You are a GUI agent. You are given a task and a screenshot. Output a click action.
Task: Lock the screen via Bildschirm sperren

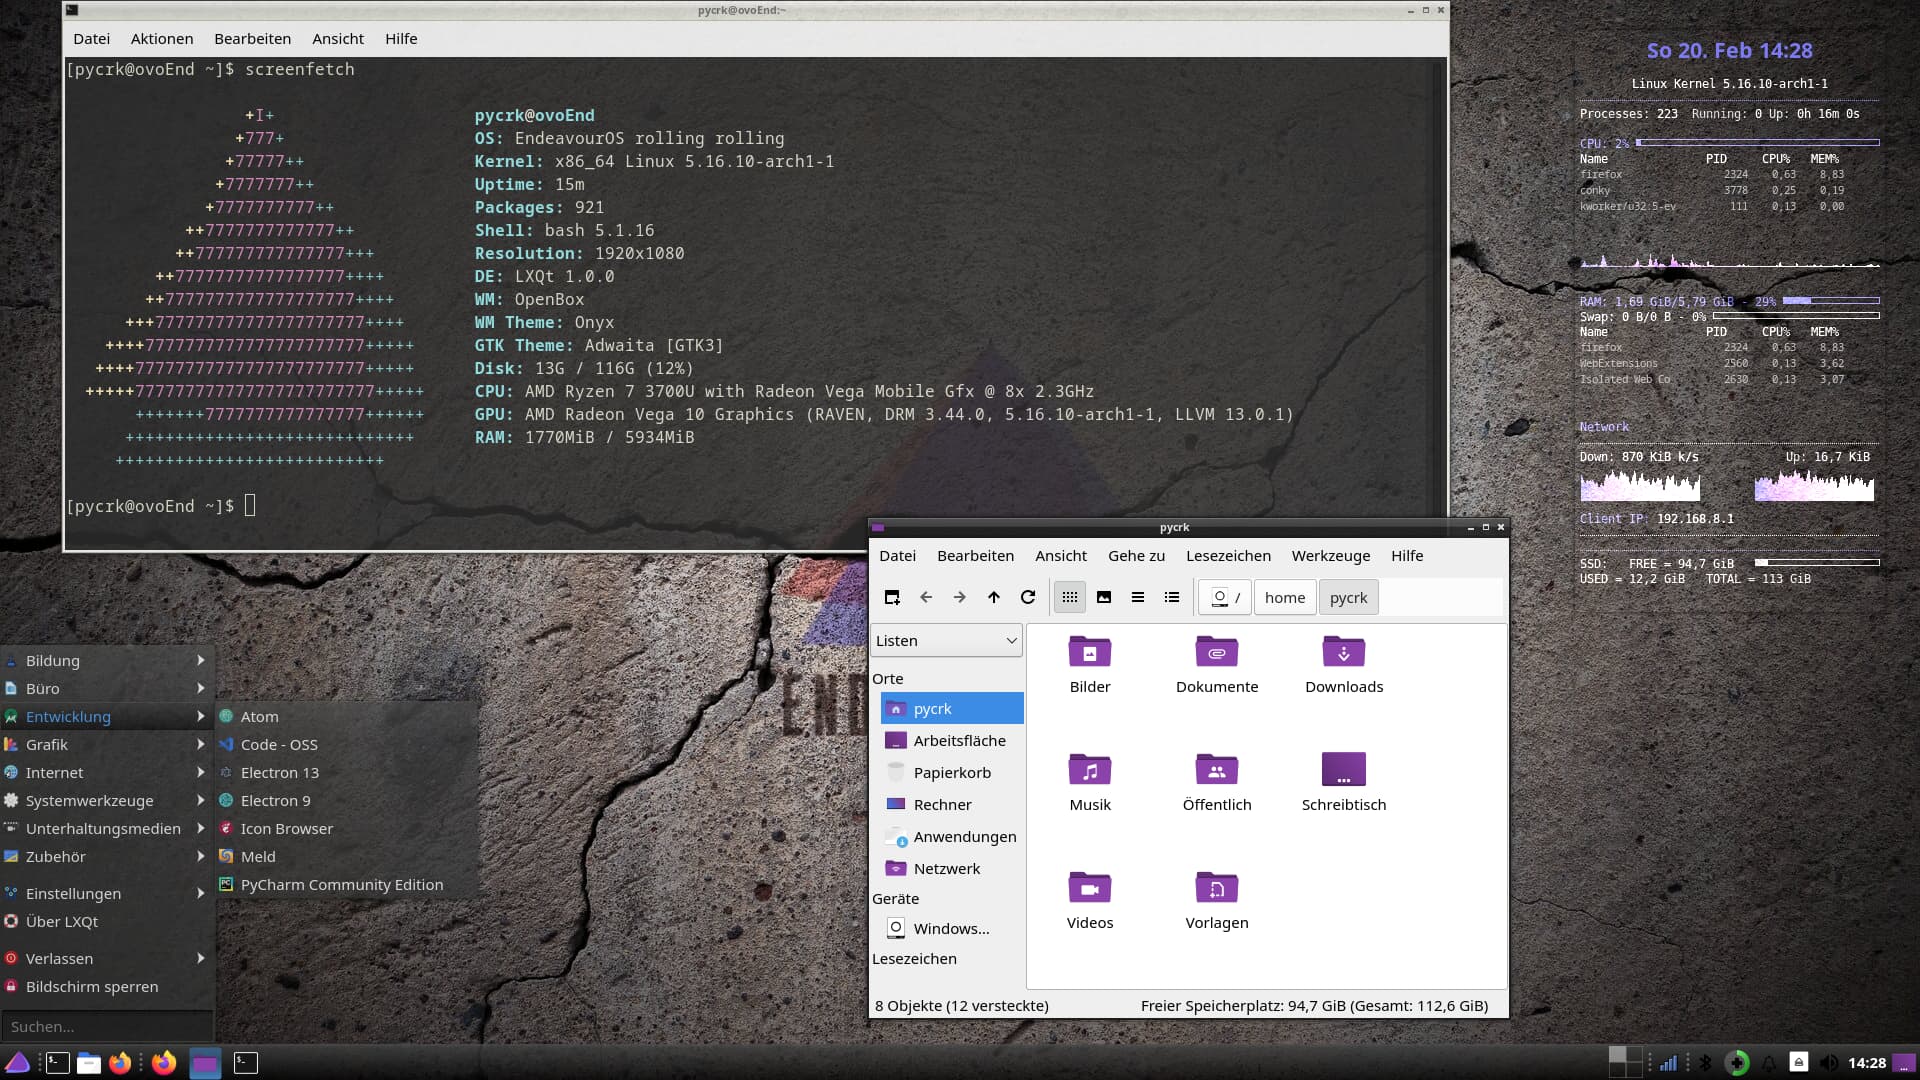[92, 986]
